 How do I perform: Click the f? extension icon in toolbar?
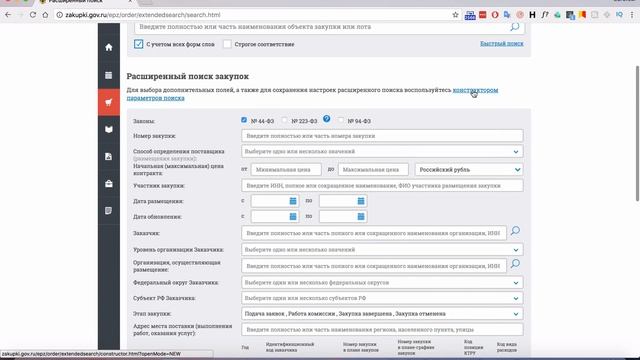[545, 15]
